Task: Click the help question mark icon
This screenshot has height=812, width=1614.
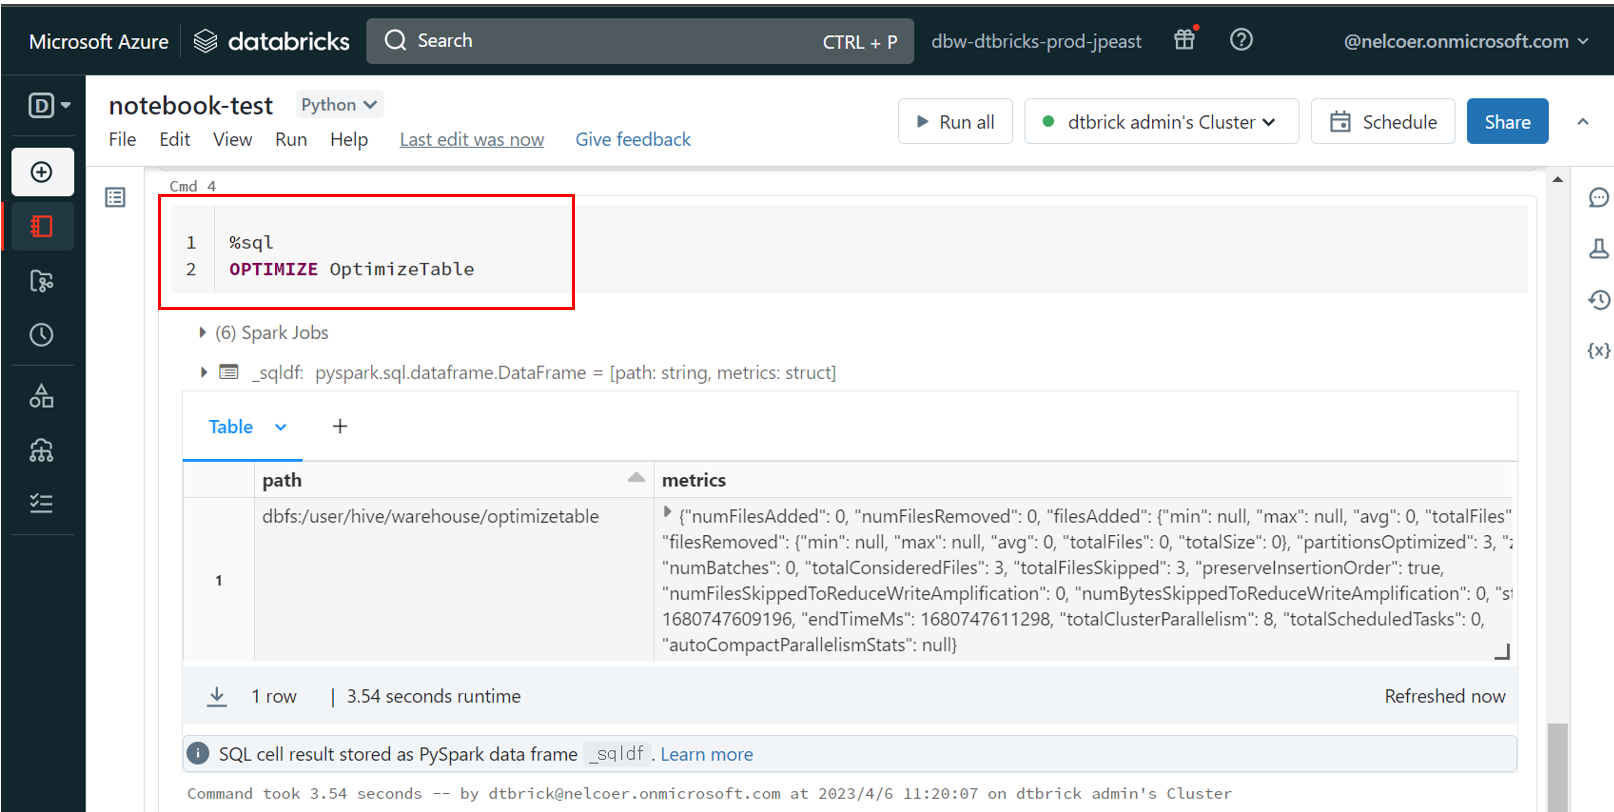Action: coord(1241,40)
